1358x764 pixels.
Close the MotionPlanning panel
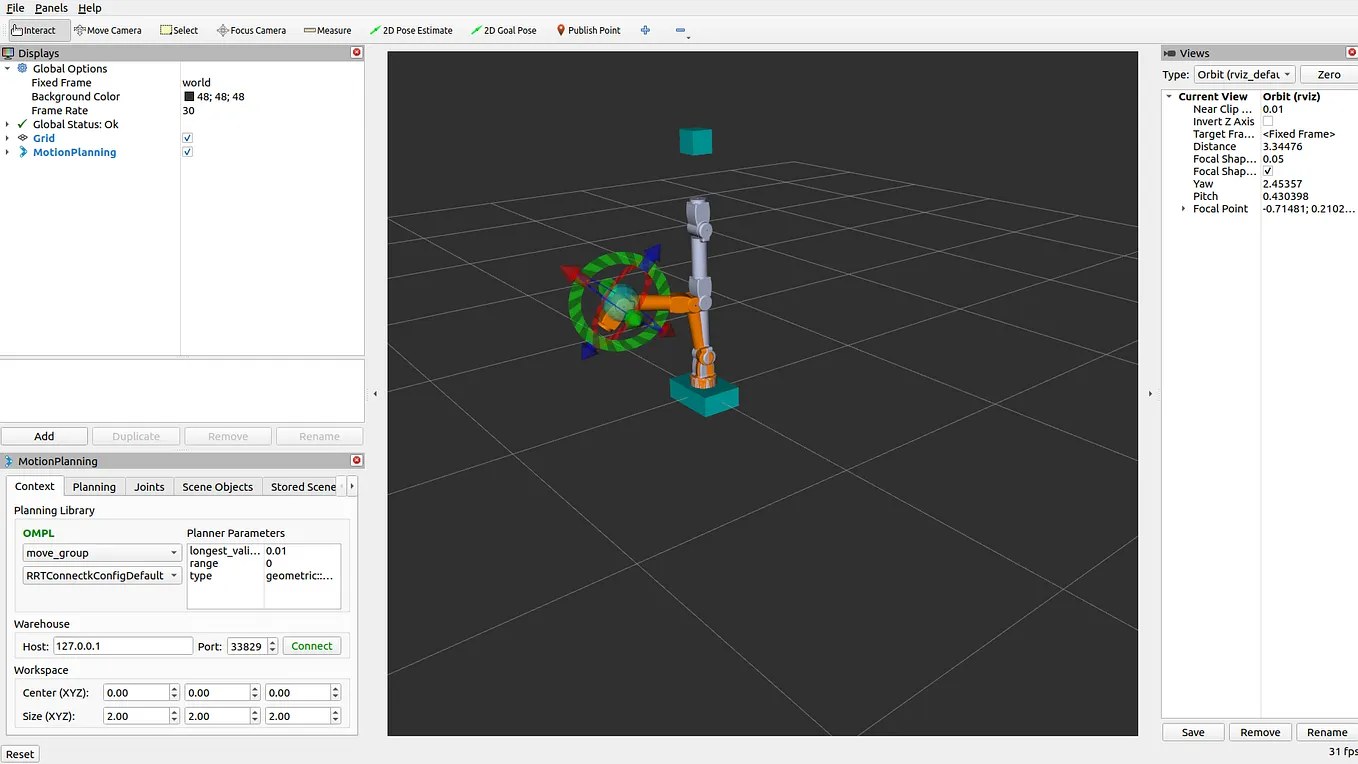357,461
